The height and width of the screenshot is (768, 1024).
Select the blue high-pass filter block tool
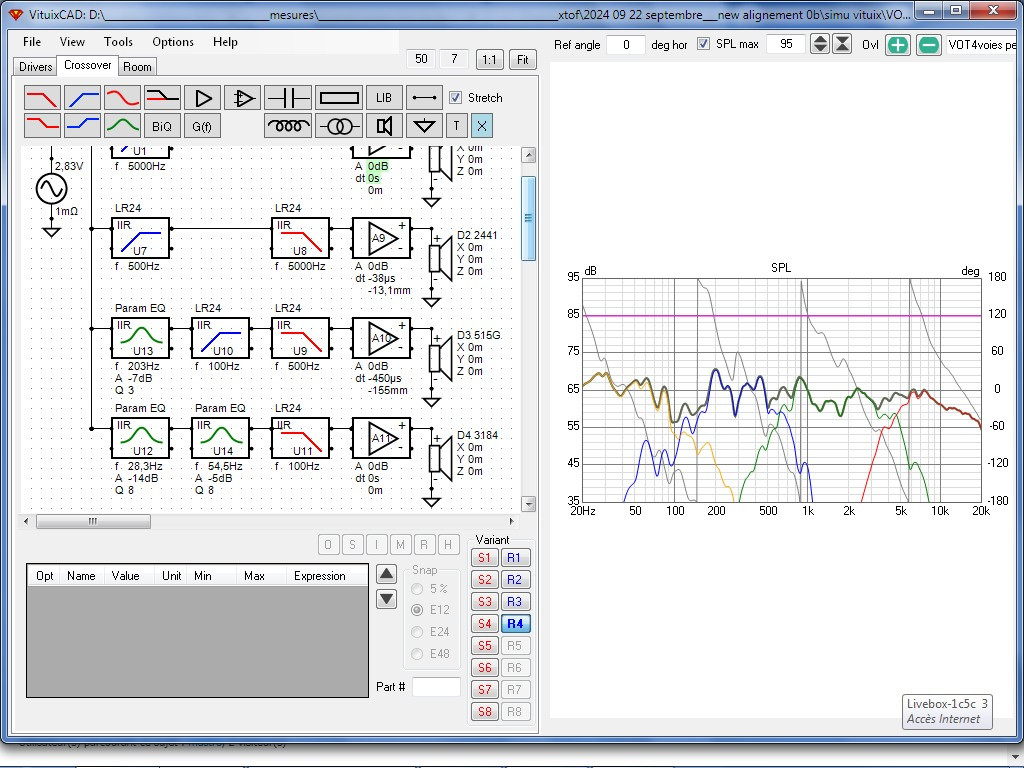tap(82, 98)
